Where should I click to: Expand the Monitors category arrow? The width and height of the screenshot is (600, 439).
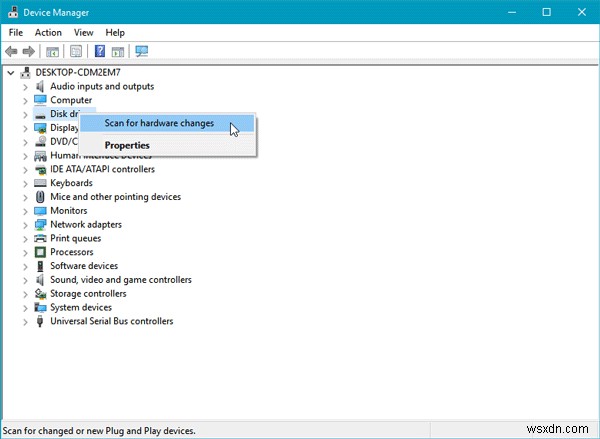(x=25, y=212)
